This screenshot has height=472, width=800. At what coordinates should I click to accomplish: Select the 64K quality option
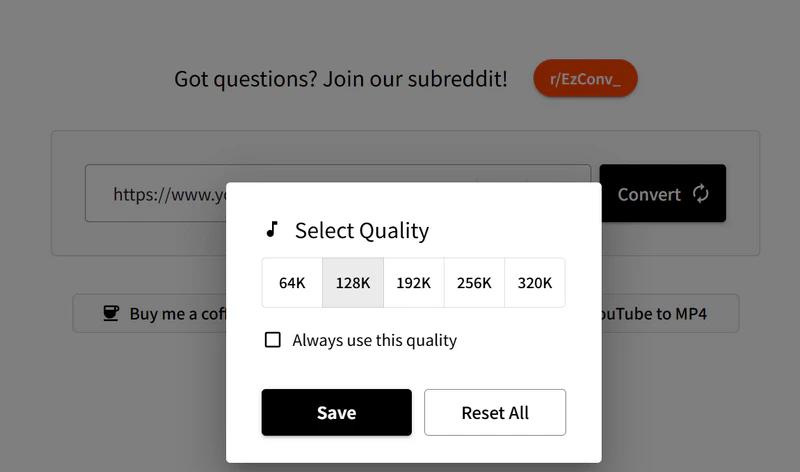click(292, 283)
